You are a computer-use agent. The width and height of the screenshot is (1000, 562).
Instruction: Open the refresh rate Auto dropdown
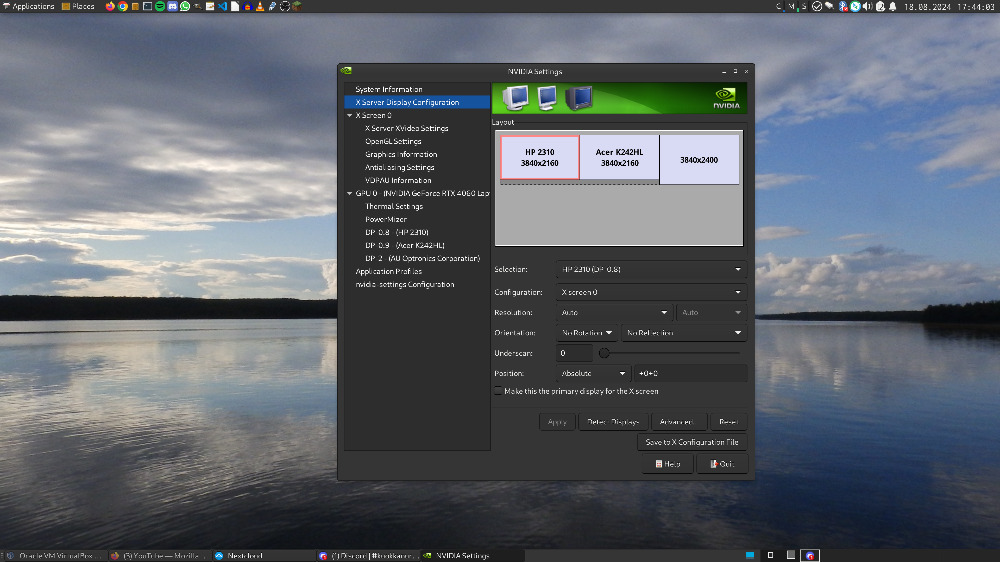click(710, 313)
